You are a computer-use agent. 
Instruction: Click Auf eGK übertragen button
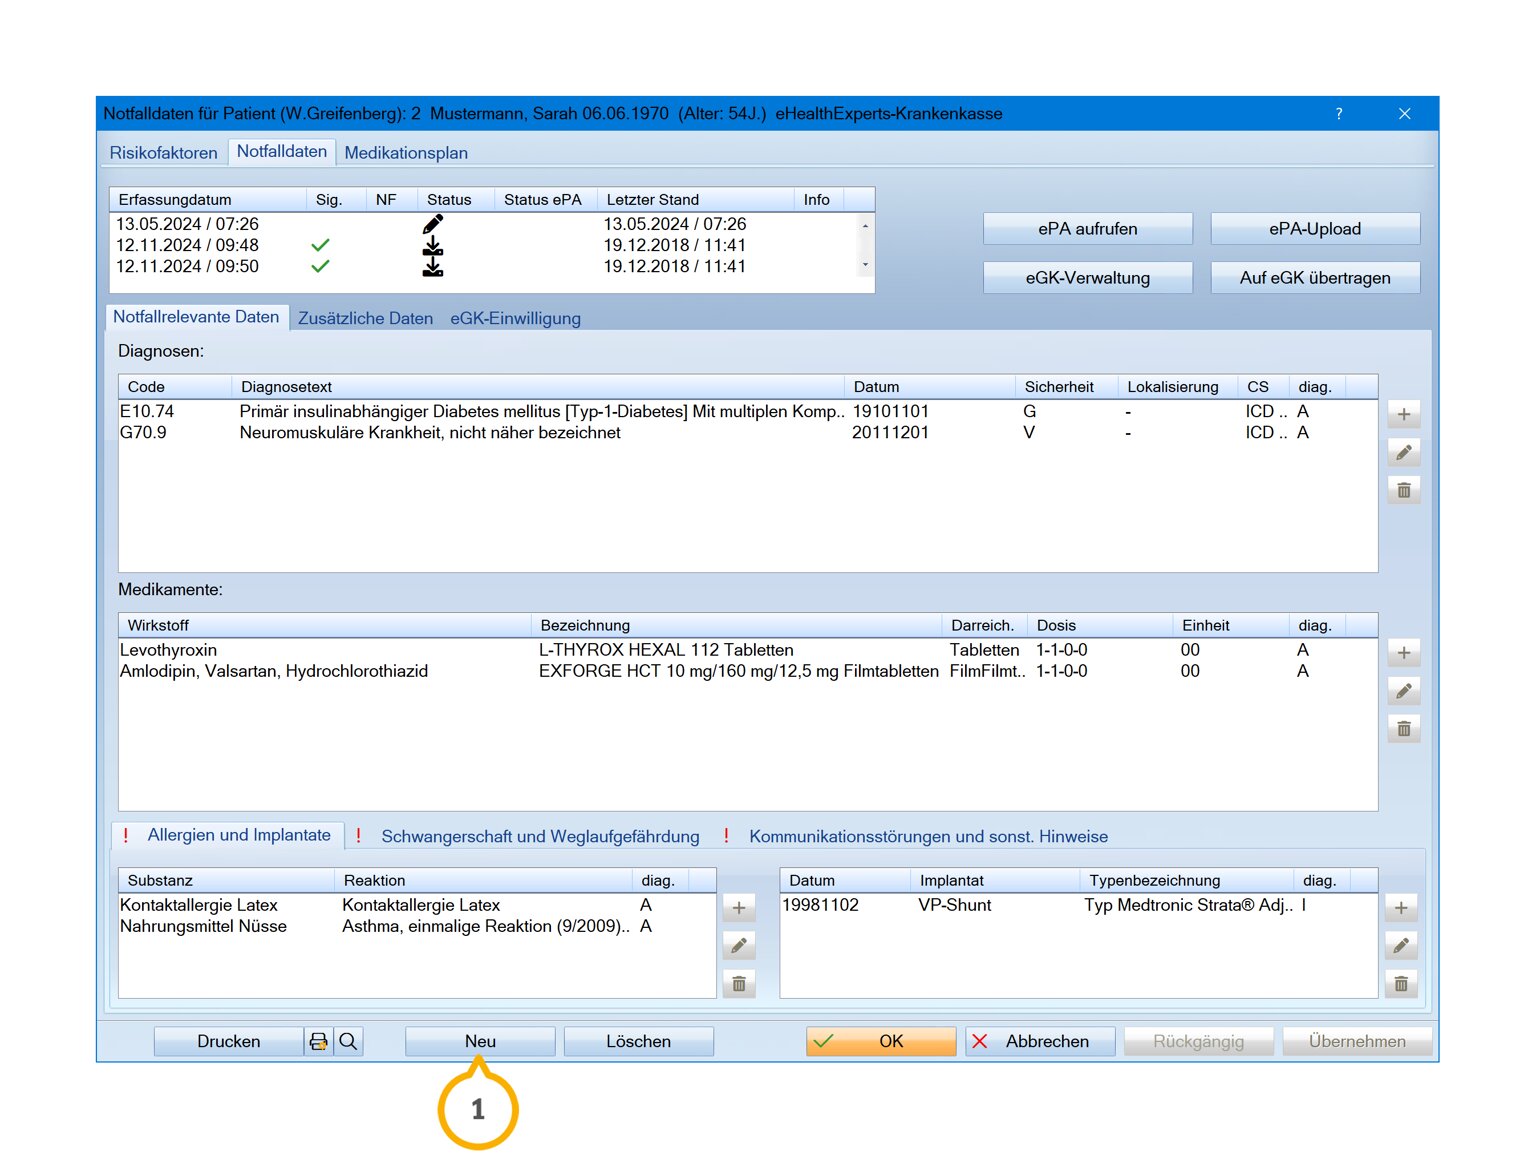pos(1314,278)
